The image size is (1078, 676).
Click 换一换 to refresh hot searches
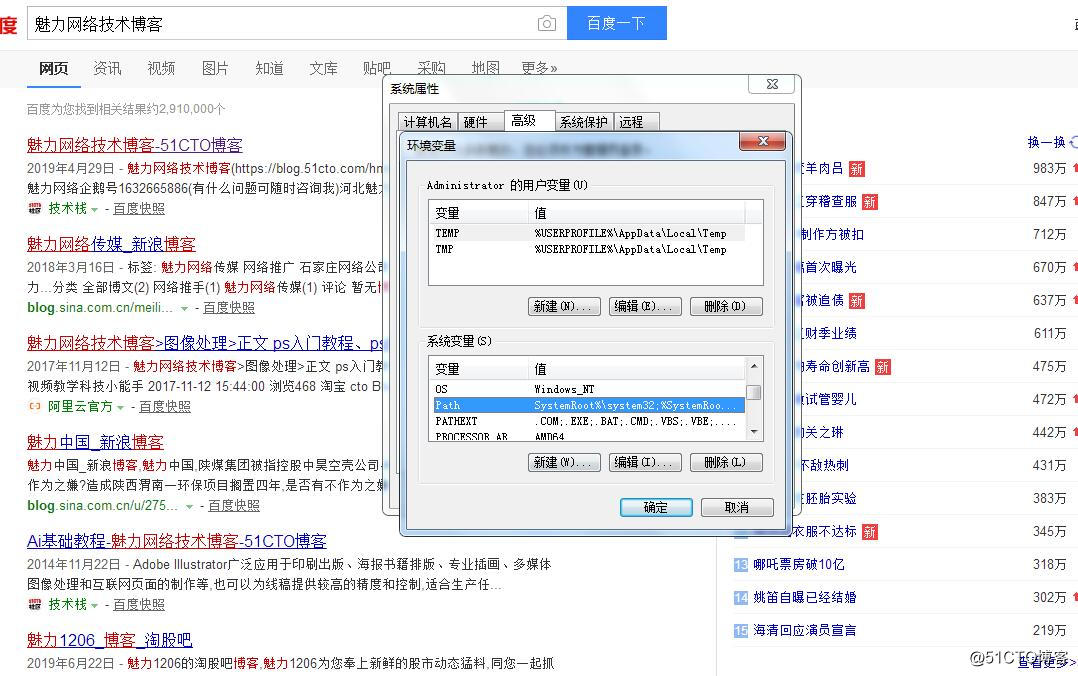coord(1046,142)
